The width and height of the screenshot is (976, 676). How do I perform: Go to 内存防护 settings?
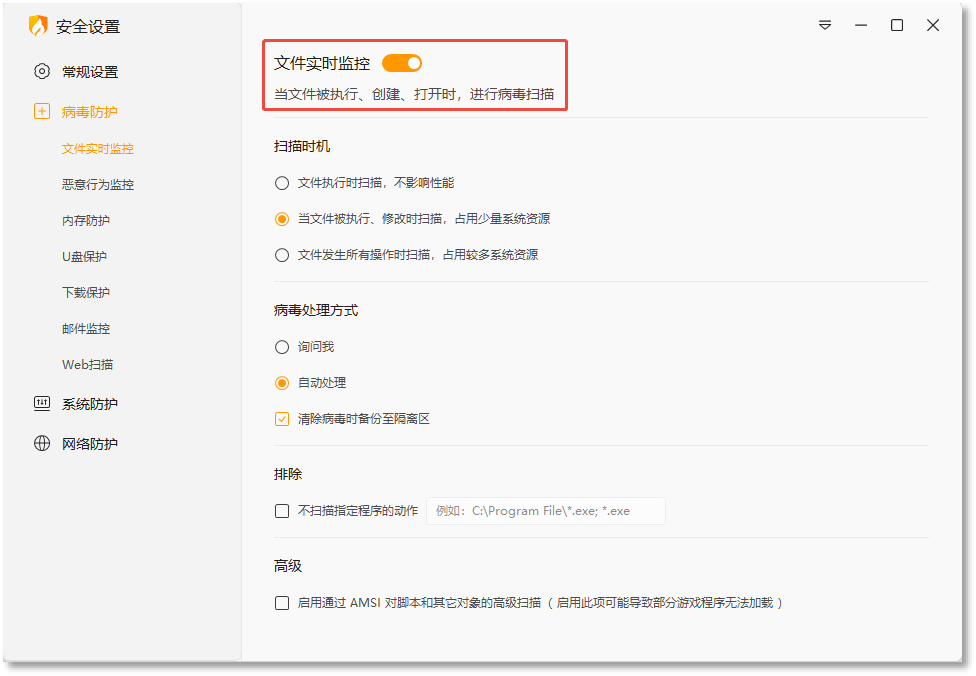(86, 220)
